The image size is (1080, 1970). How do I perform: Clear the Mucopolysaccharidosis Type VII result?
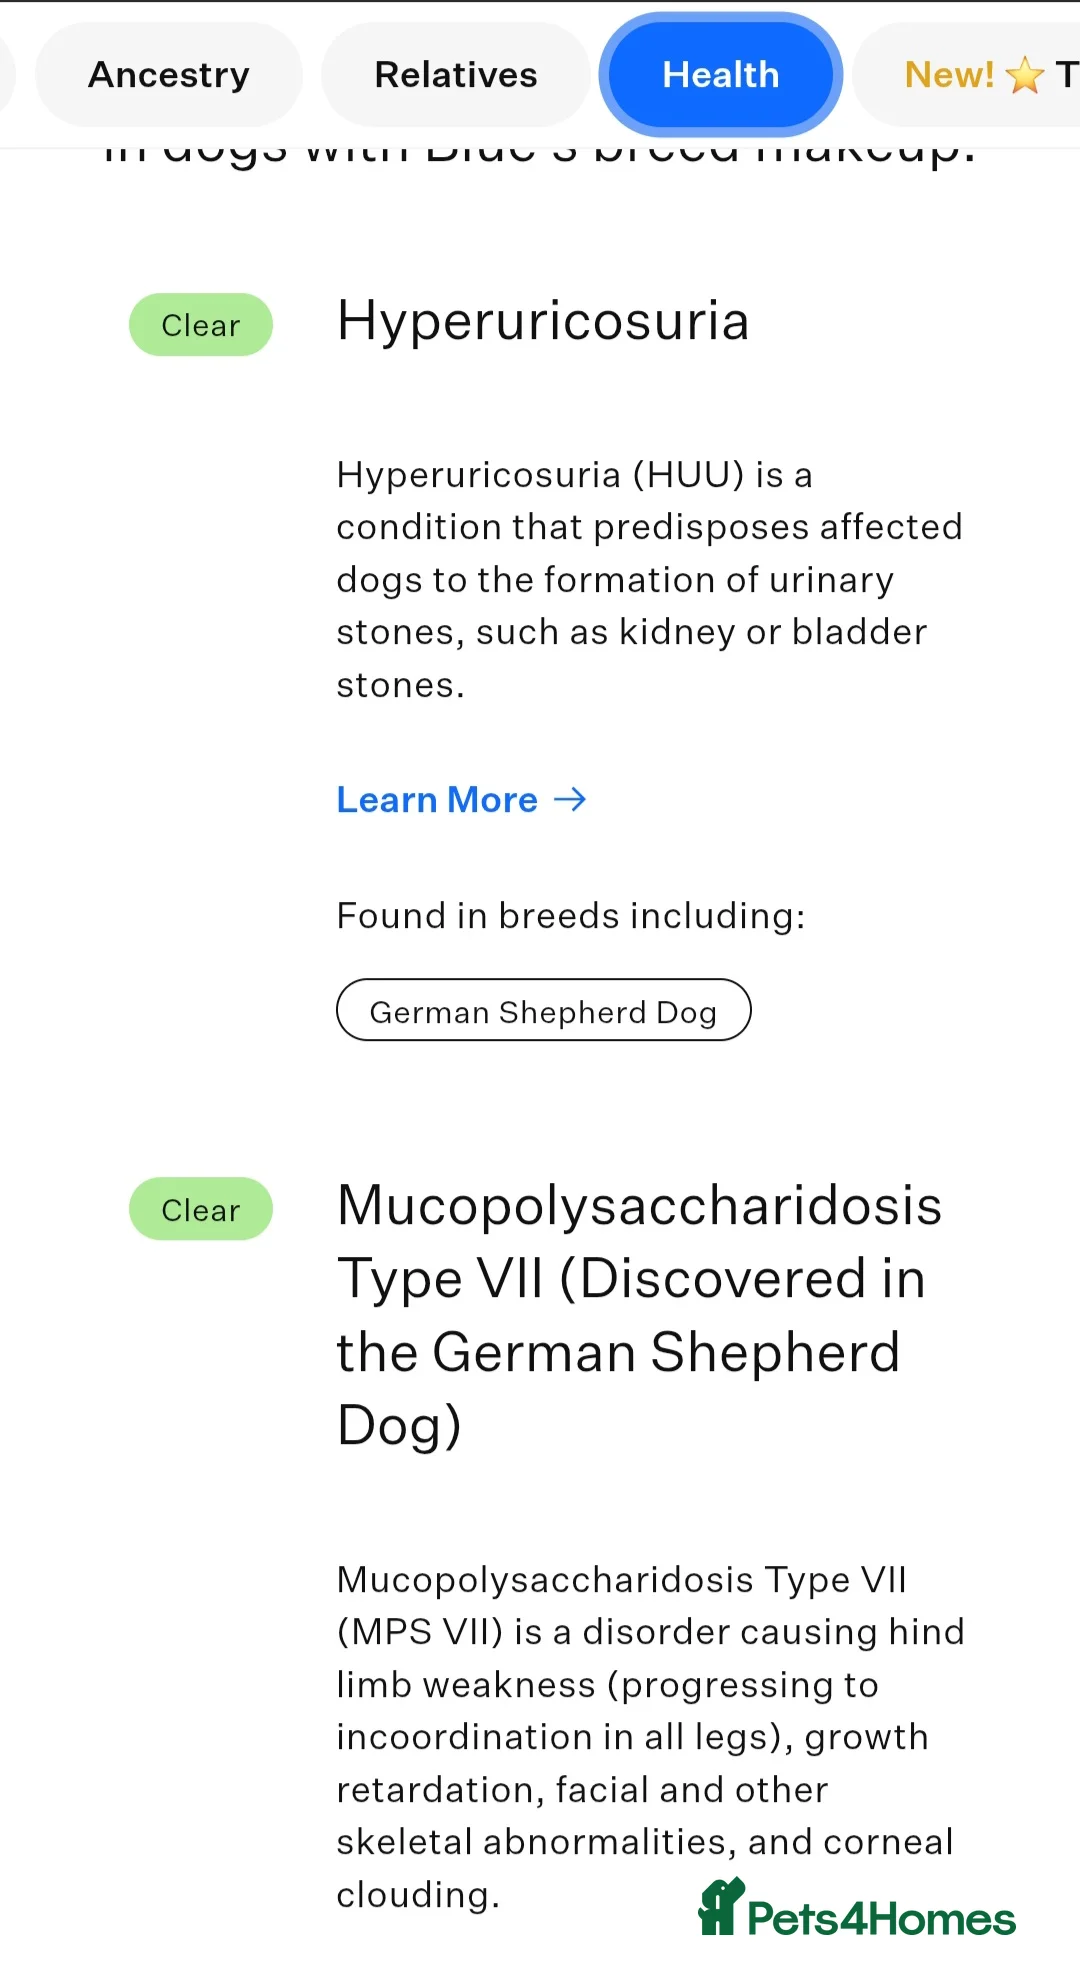(200, 1209)
